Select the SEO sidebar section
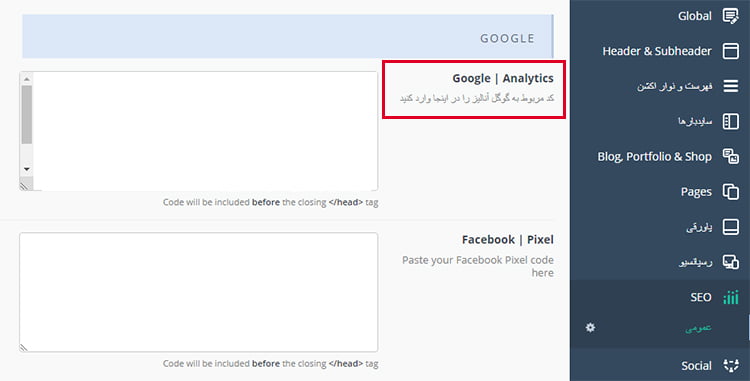The height and width of the screenshot is (381, 750). pos(660,297)
